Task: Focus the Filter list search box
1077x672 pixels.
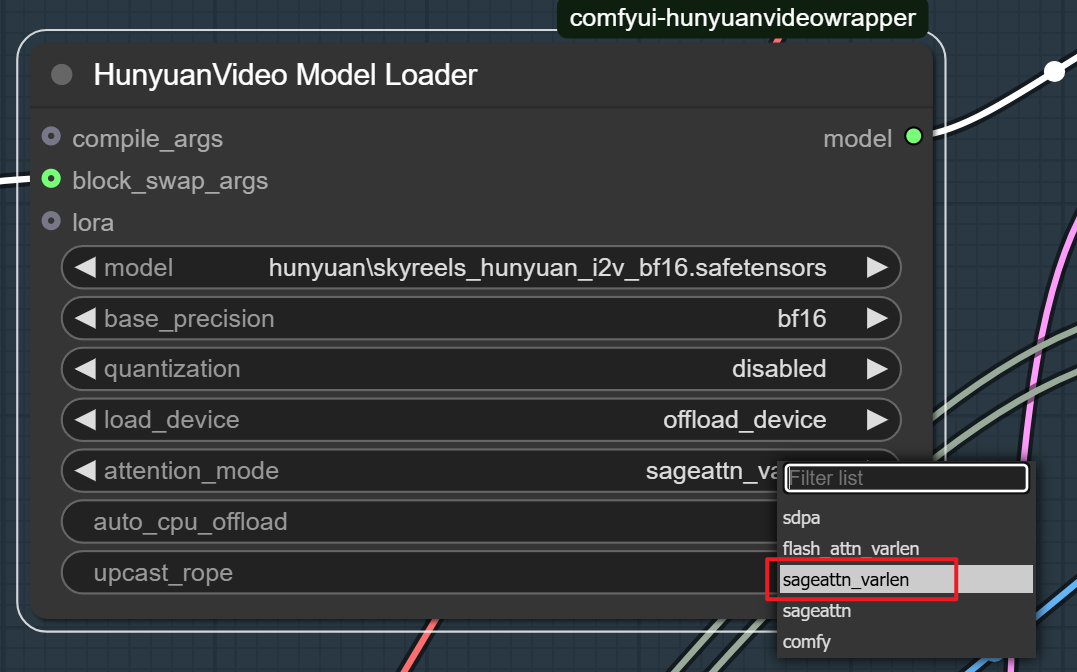Action: coord(907,478)
